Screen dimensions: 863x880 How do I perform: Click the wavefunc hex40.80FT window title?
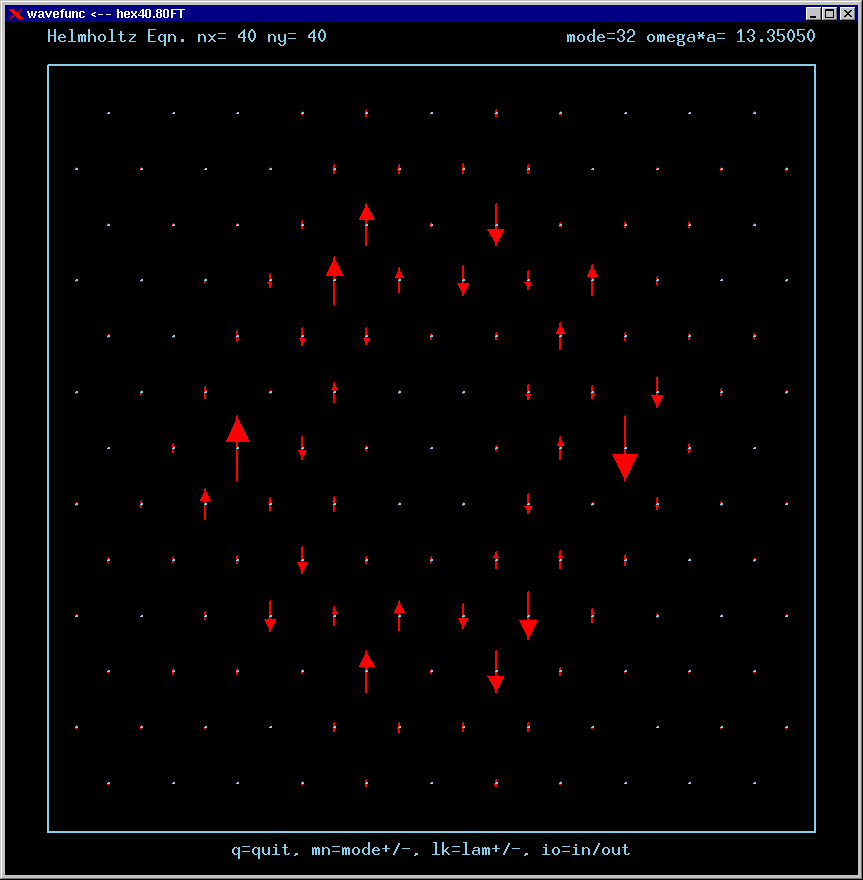click(x=105, y=13)
